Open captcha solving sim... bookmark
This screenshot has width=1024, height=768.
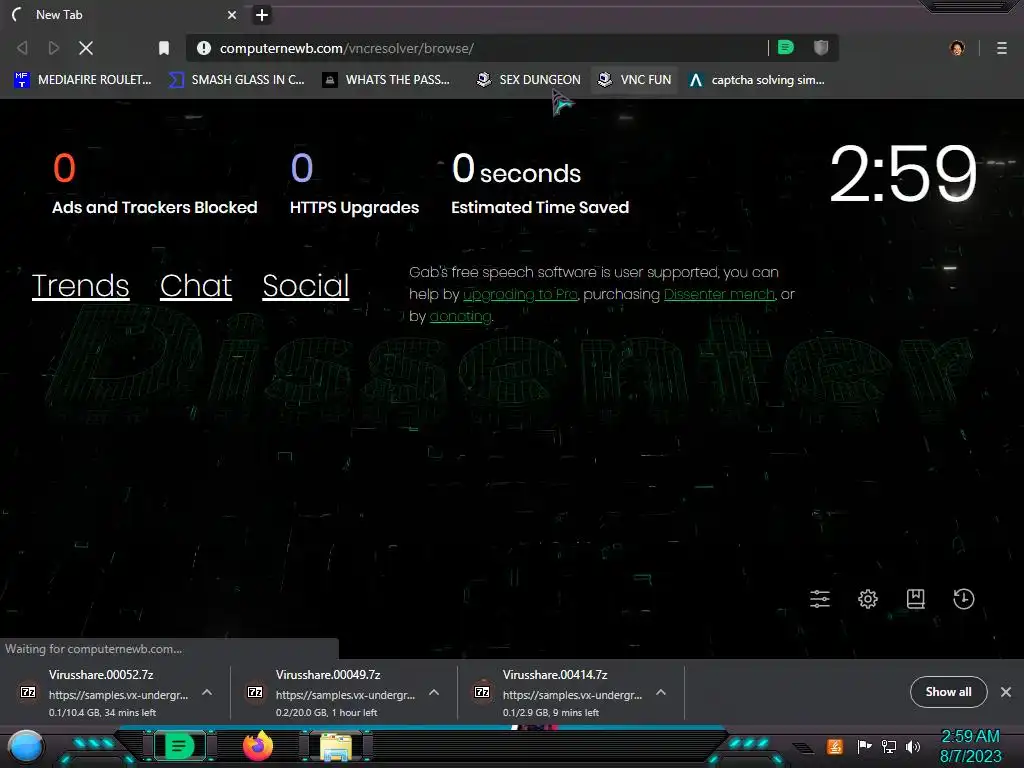tap(758, 80)
